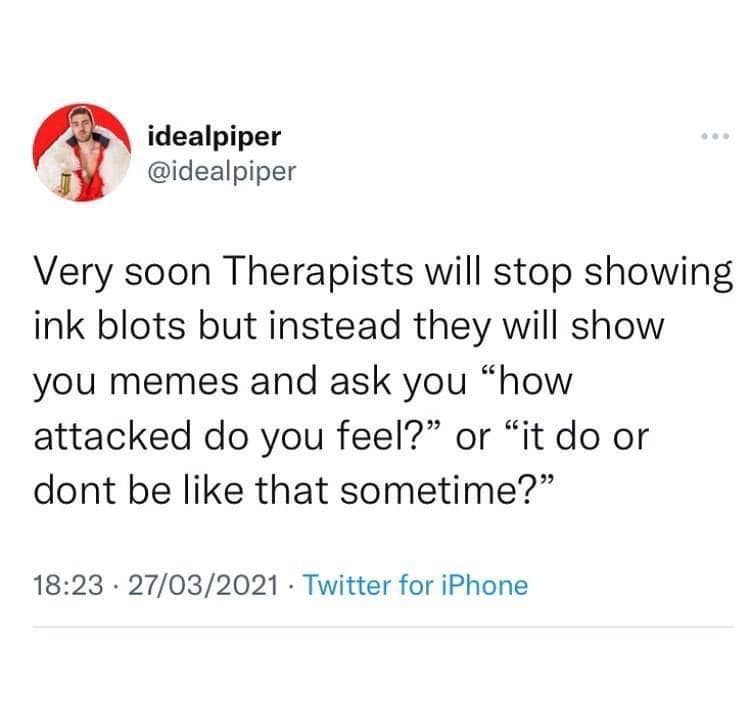Open the bold idealpiper display name

pos(214,137)
